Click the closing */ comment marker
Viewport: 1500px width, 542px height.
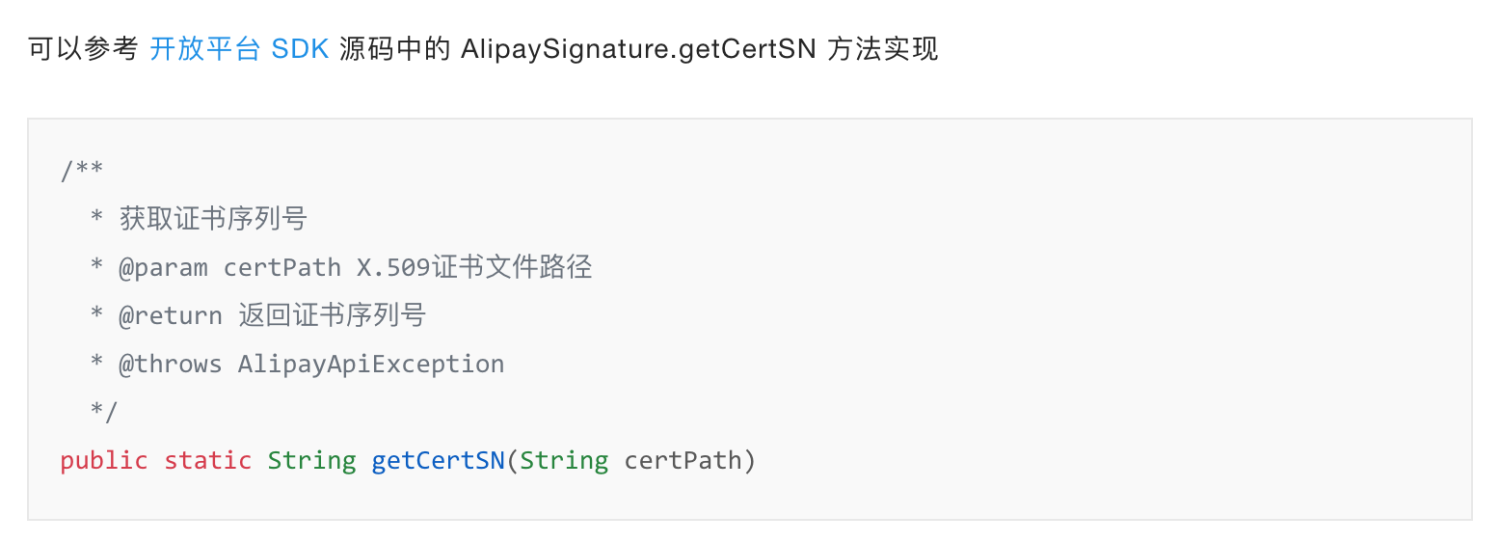tap(104, 412)
